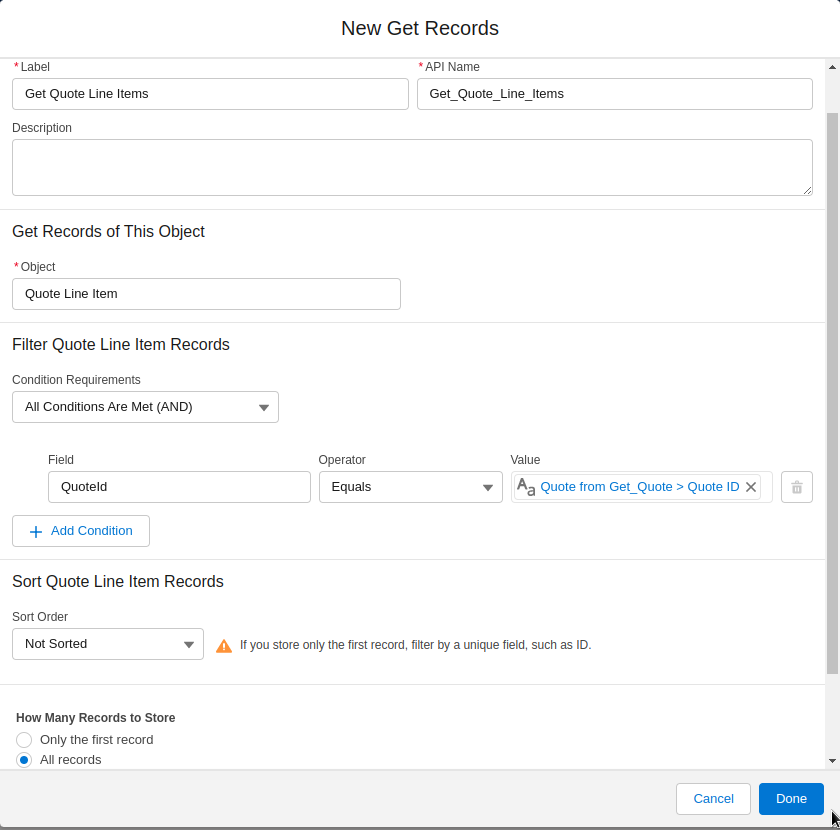Click the 'Quote from Get_Quote > Quote ID' link

pos(640,487)
